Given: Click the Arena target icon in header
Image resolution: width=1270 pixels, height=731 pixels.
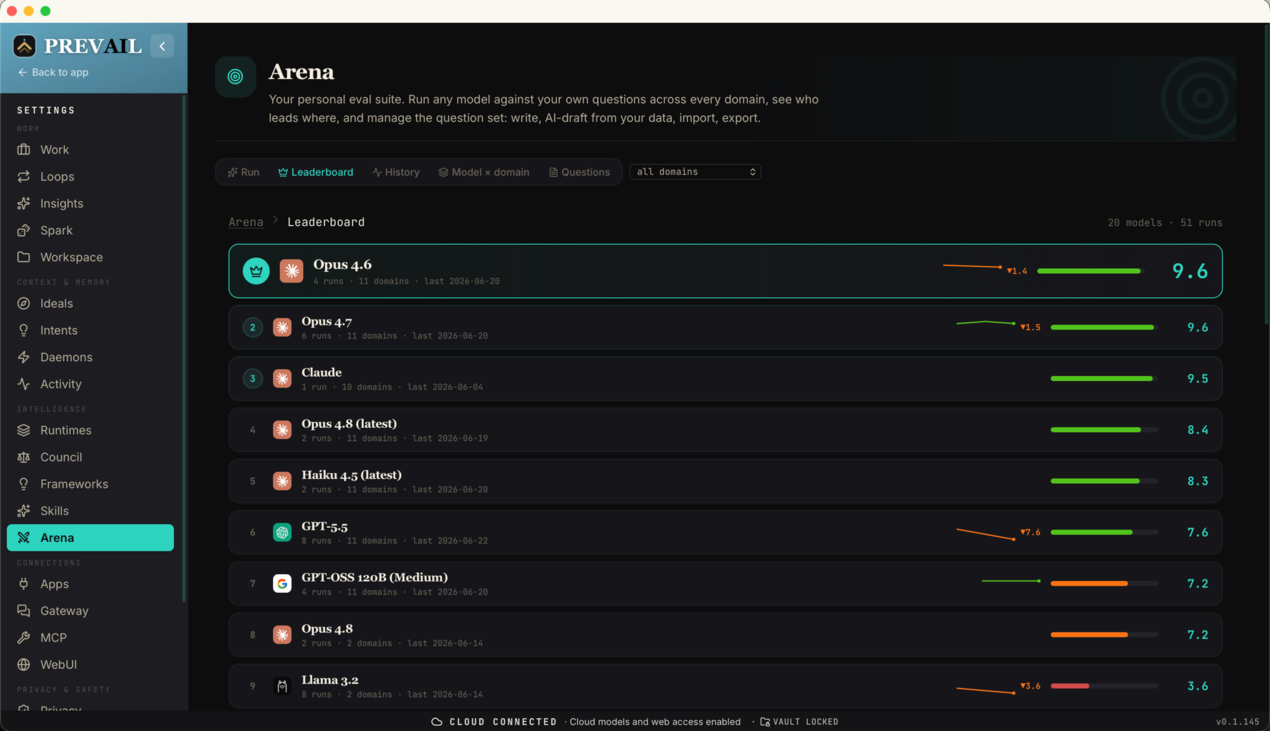Looking at the screenshot, I should point(235,77).
